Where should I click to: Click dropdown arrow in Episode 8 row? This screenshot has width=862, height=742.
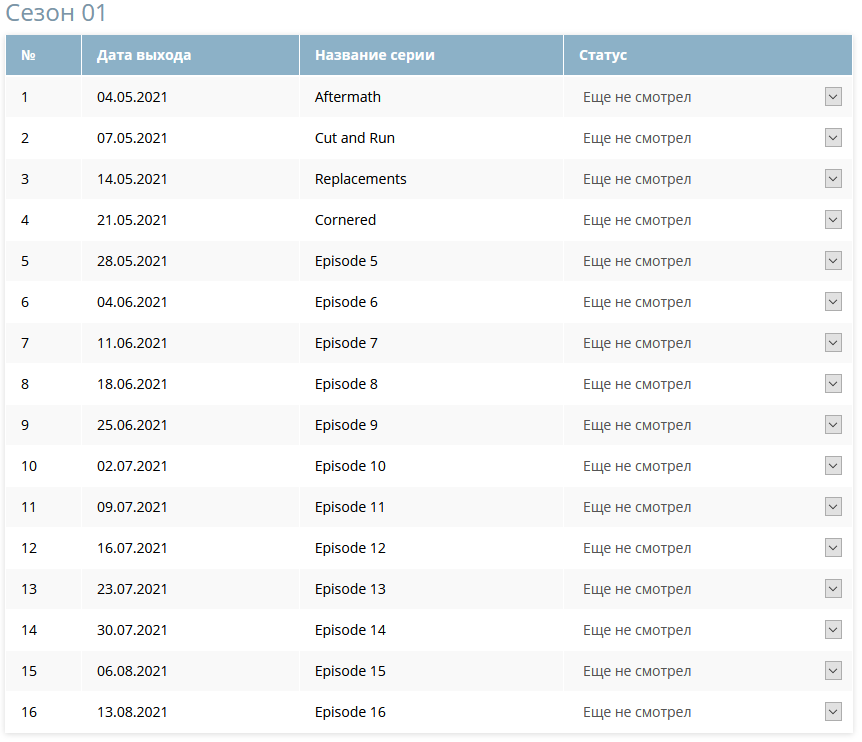(833, 384)
